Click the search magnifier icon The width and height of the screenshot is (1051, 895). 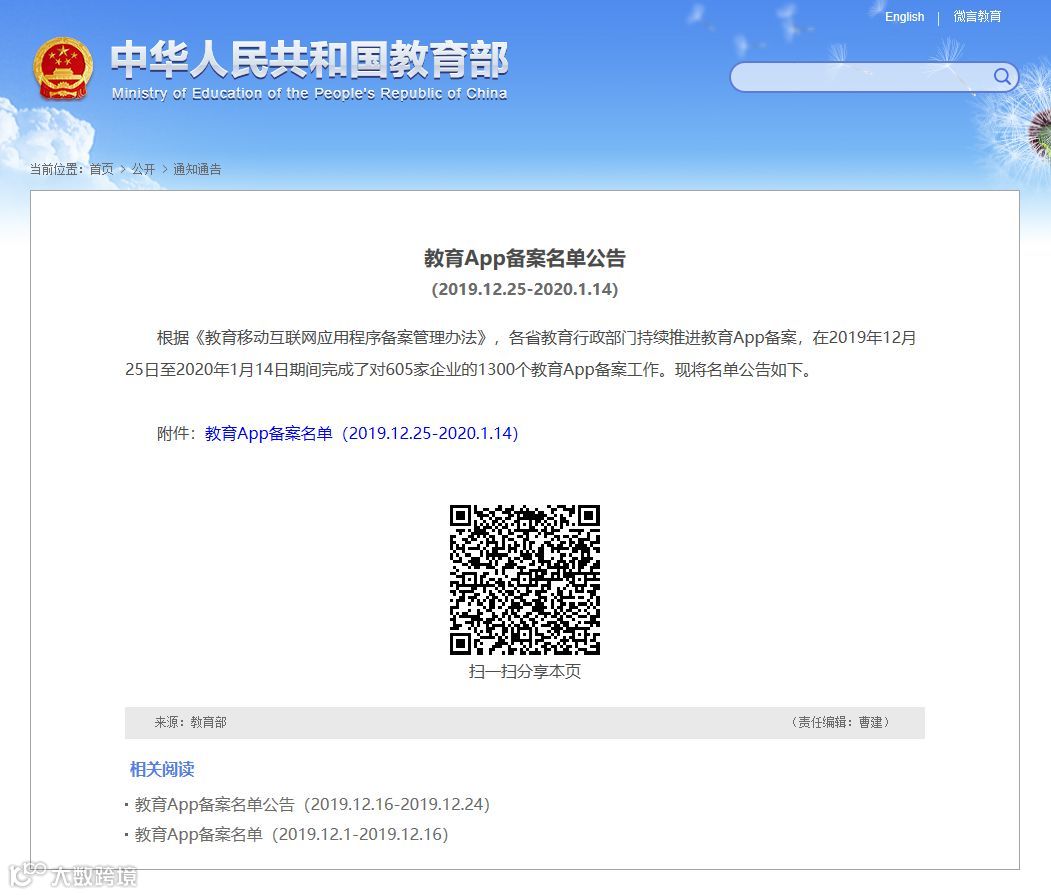(x=1001, y=76)
